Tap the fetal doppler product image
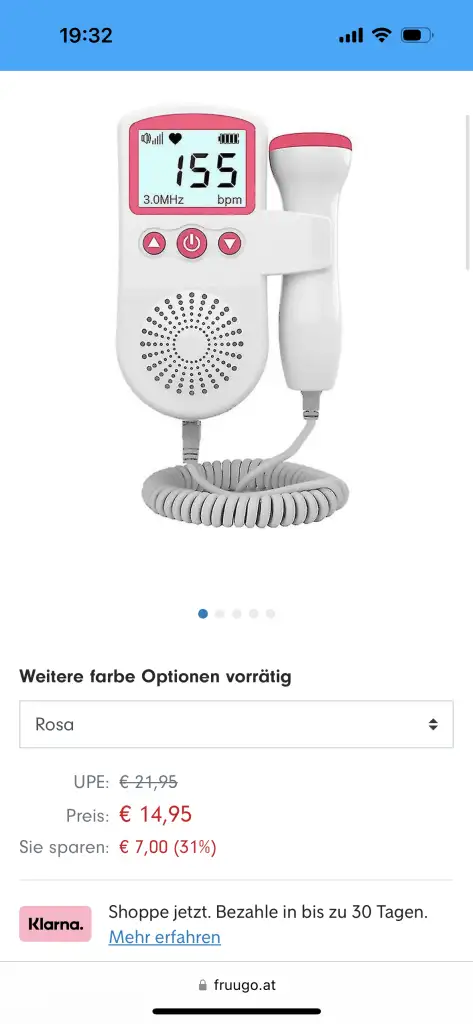This screenshot has width=473, height=1024. point(235,320)
